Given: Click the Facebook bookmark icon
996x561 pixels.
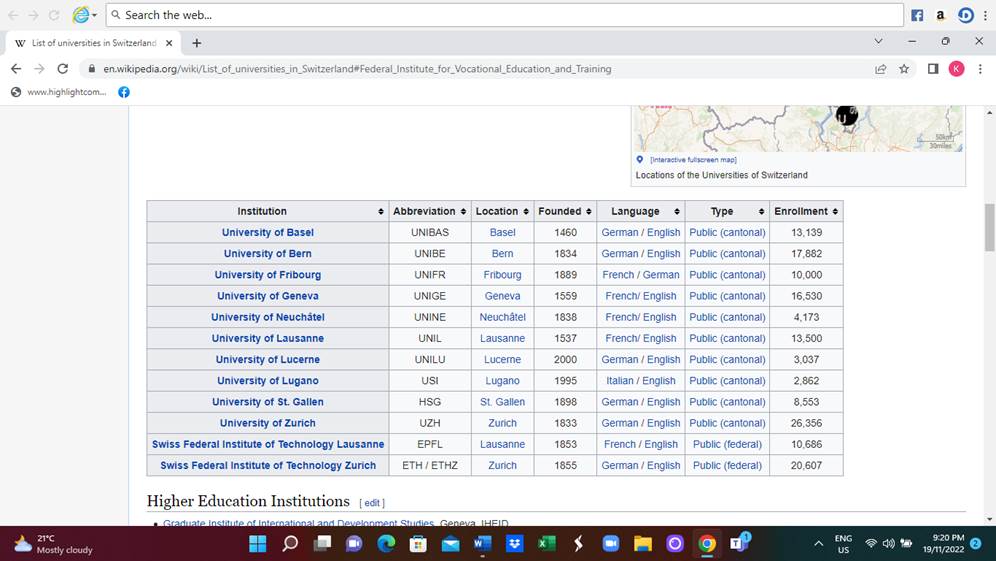Looking at the screenshot, I should click(x=124, y=92).
